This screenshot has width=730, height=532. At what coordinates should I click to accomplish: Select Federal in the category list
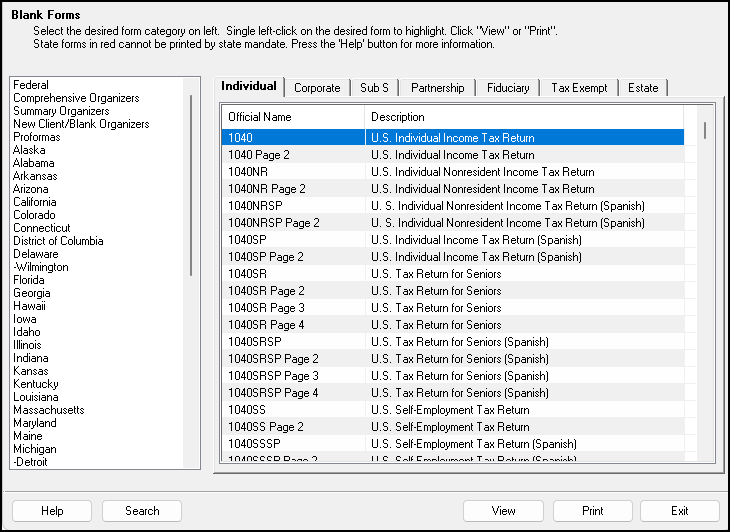[x=31, y=86]
